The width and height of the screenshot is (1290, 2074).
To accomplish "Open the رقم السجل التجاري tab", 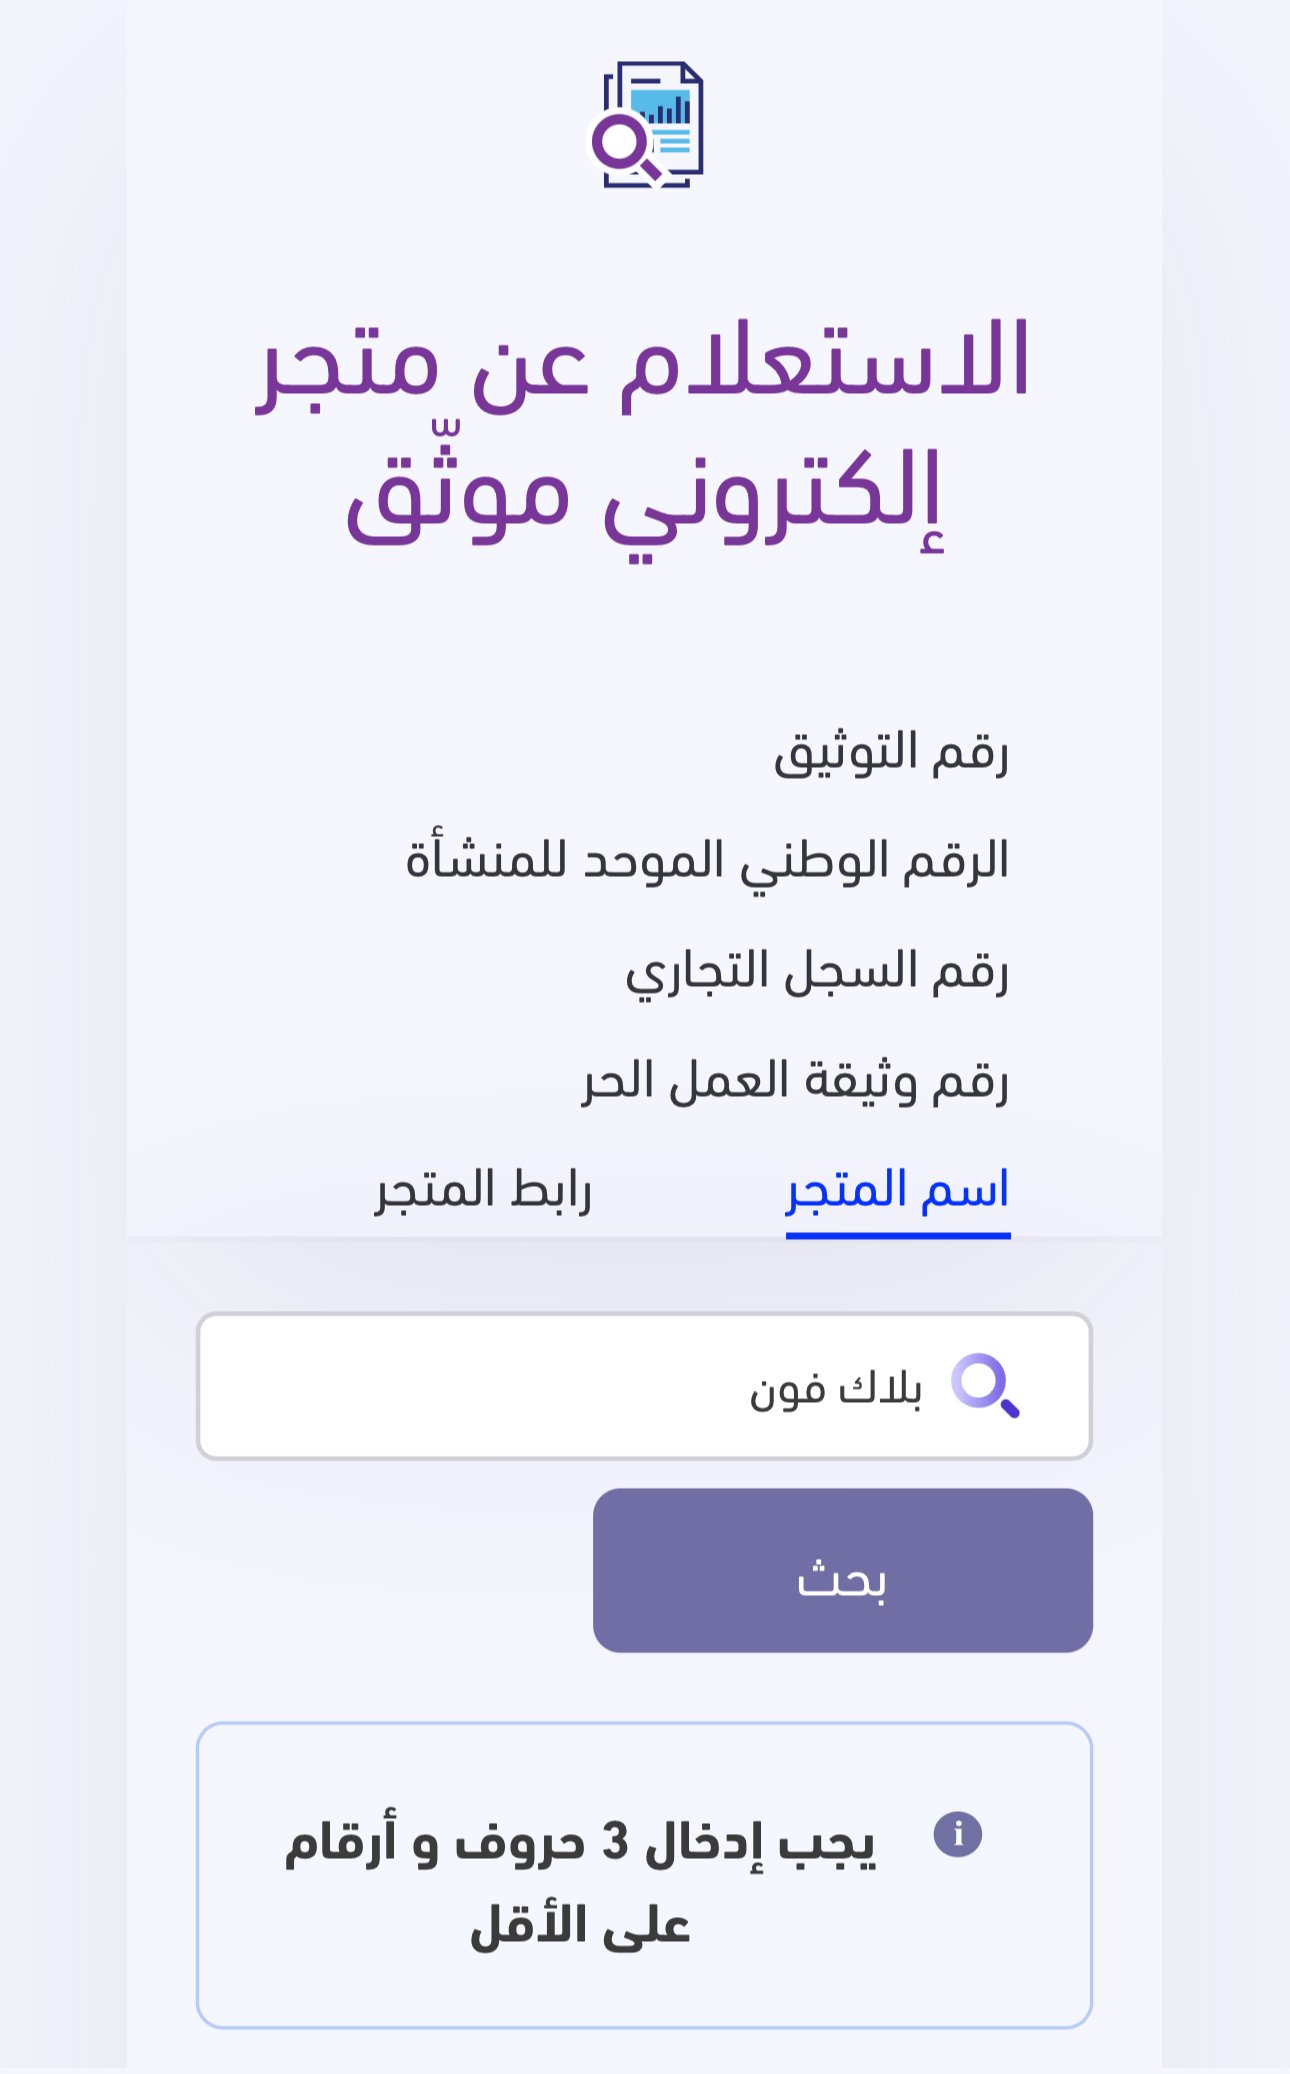I will tap(817, 971).
